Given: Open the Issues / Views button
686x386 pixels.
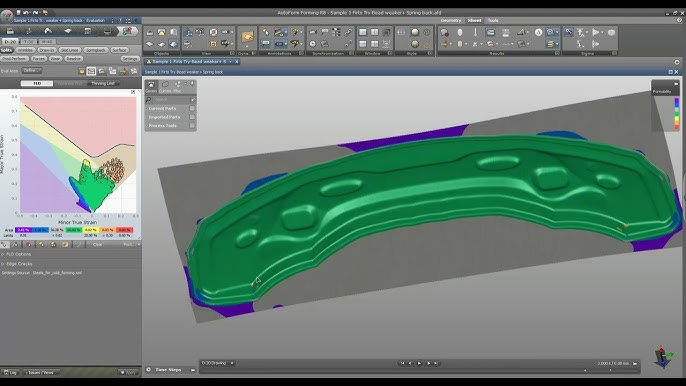Looking at the screenshot, I should click(42, 372).
